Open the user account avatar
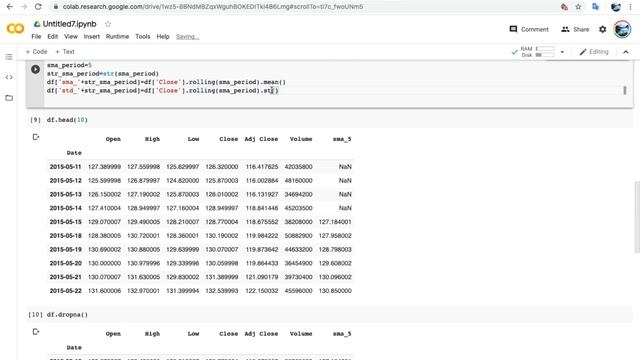Viewport: 640px width, 360px height. (x=622, y=29)
